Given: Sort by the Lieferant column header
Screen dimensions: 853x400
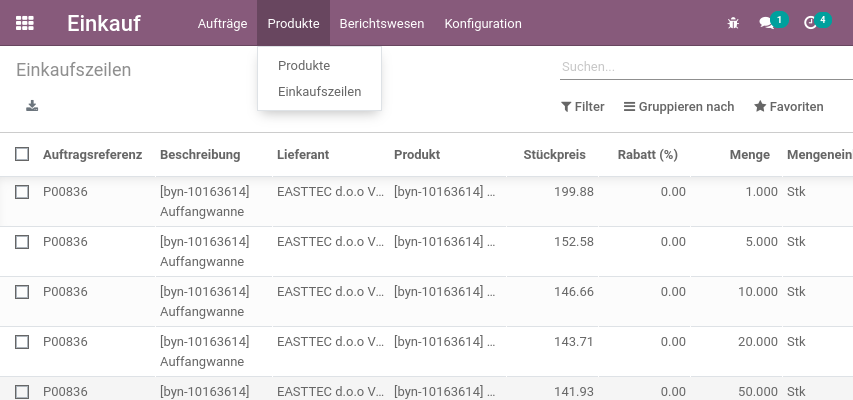Looking at the screenshot, I should point(303,155).
